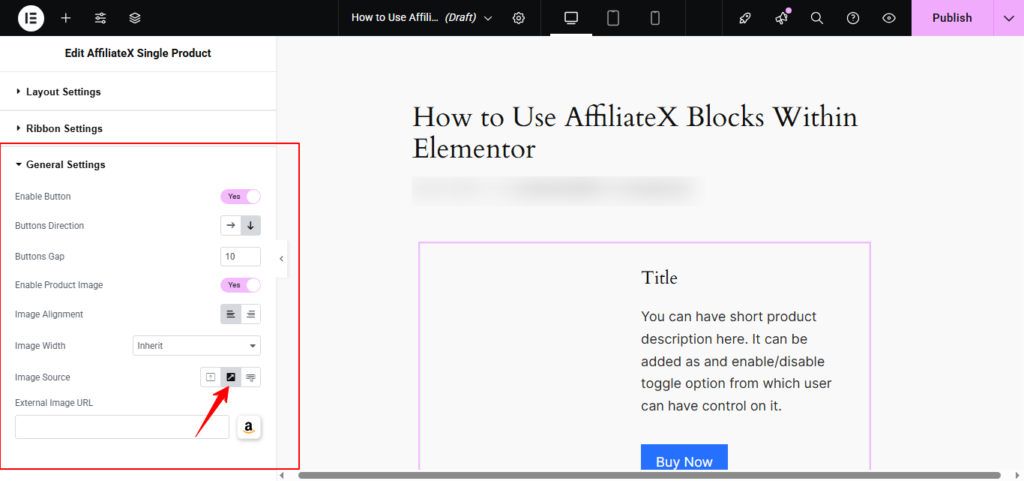Open the Structure layers icon
This screenshot has height=481, width=1024.
tap(135, 18)
